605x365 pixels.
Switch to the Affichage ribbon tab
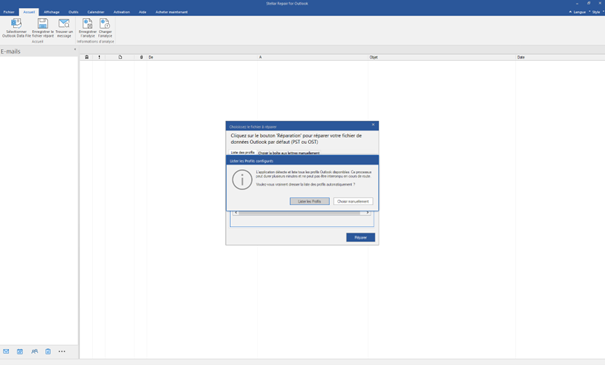[x=51, y=12]
